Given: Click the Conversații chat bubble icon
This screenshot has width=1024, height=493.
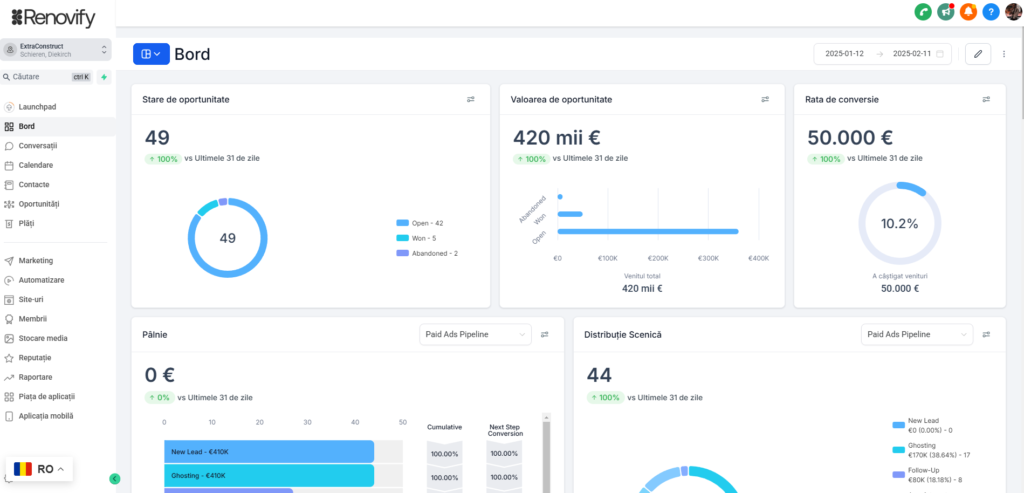Looking at the screenshot, I should point(9,146).
